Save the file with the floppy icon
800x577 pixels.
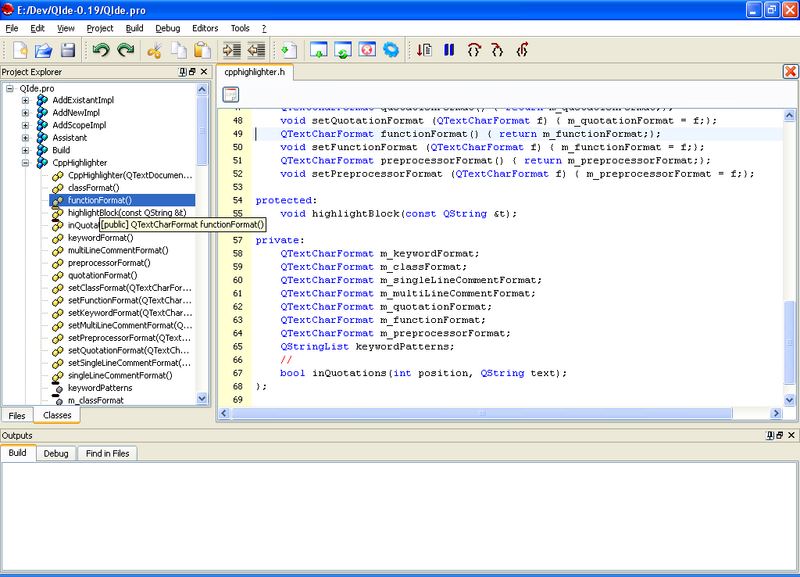pyautogui.click(x=68, y=50)
